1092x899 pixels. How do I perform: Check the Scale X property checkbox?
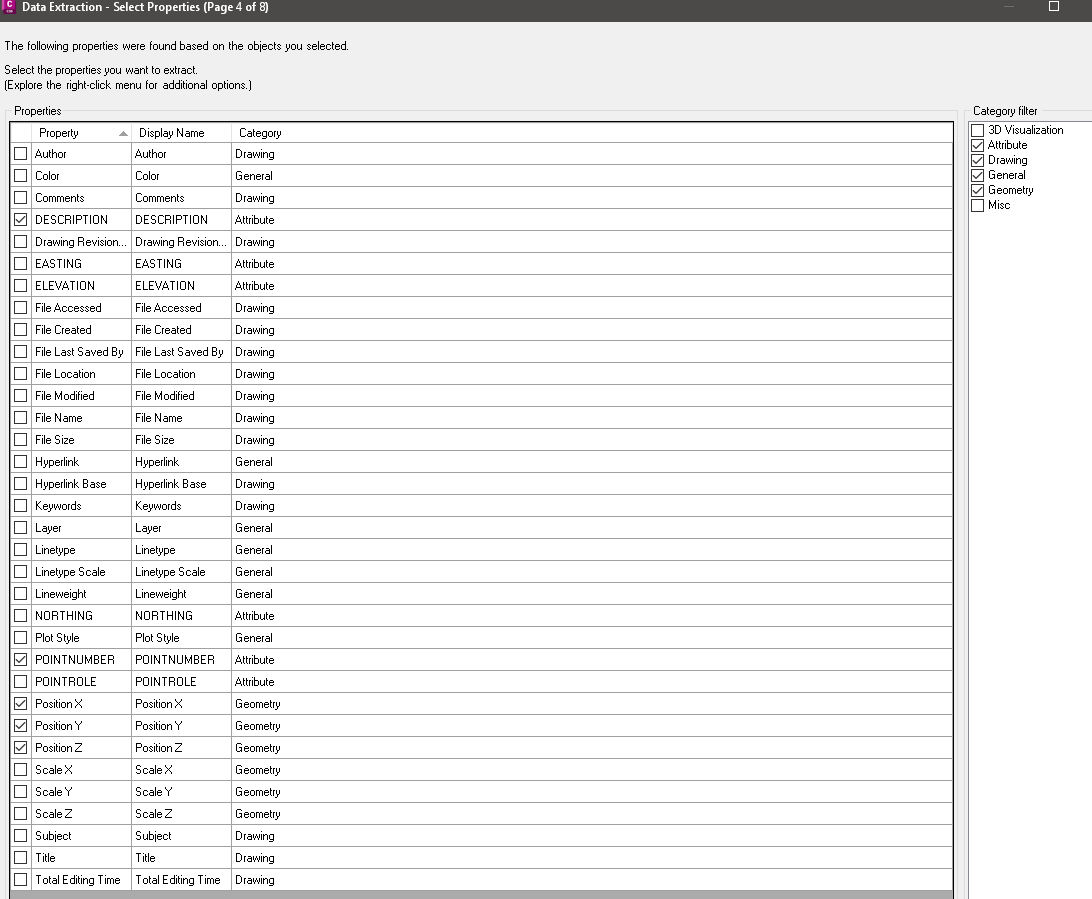(x=21, y=769)
